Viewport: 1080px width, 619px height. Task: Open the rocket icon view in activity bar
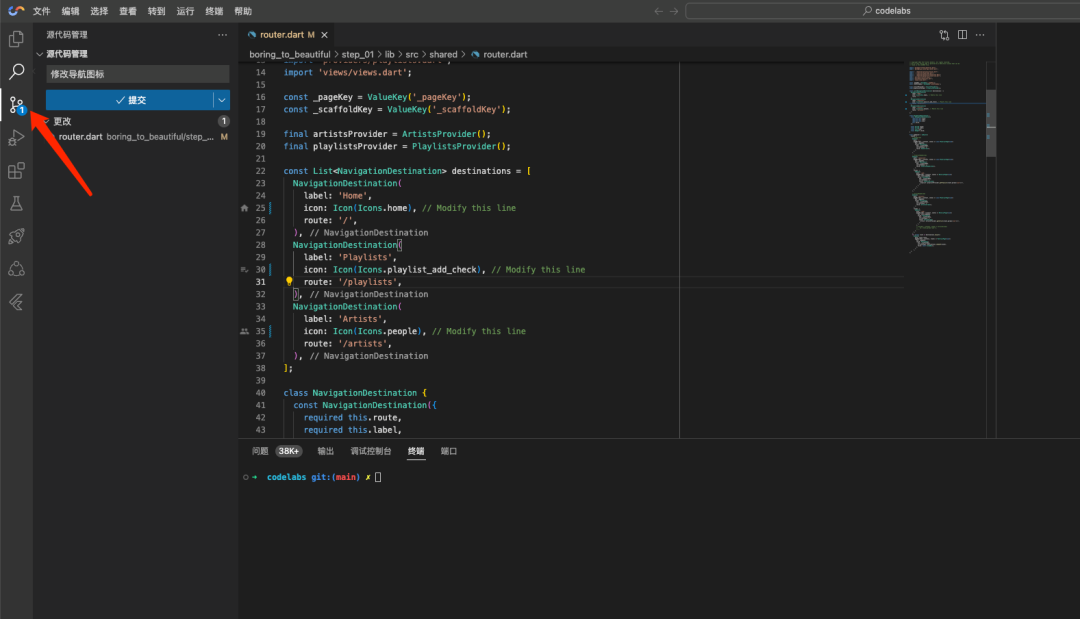pyautogui.click(x=16, y=236)
